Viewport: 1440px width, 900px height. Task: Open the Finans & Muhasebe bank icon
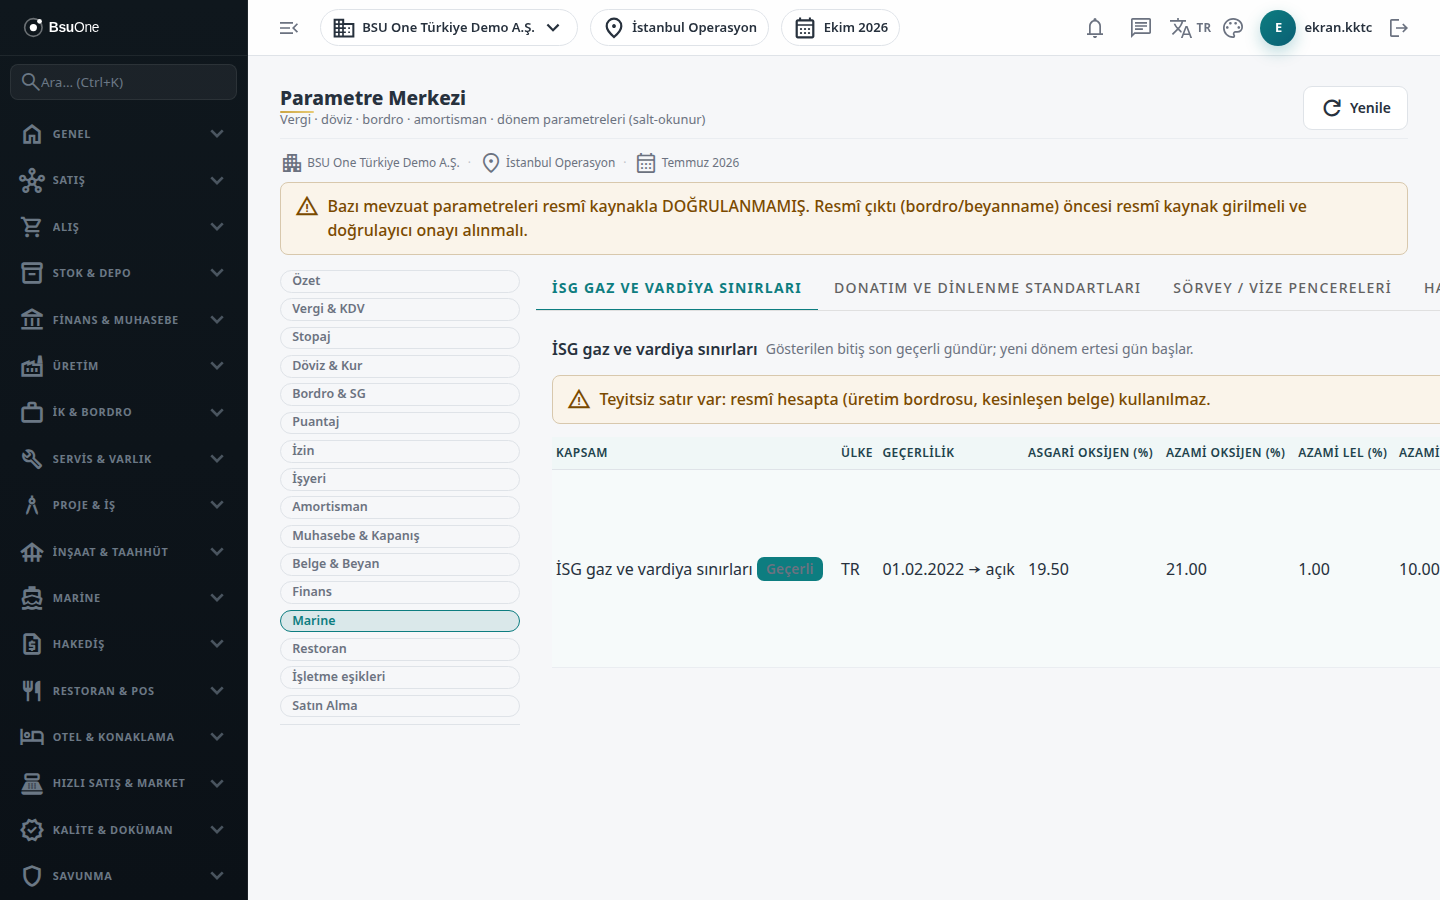point(32,320)
